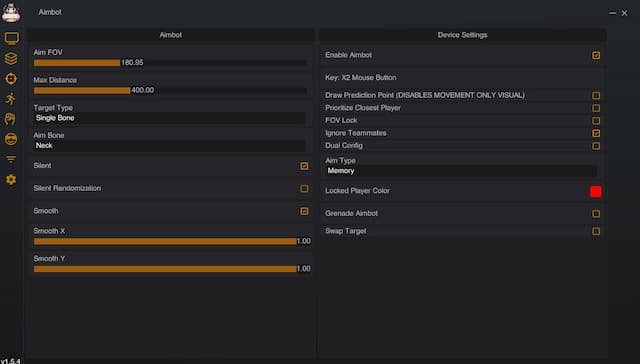
Task: Open the filter lines sidebar section
Action: click(x=11, y=159)
